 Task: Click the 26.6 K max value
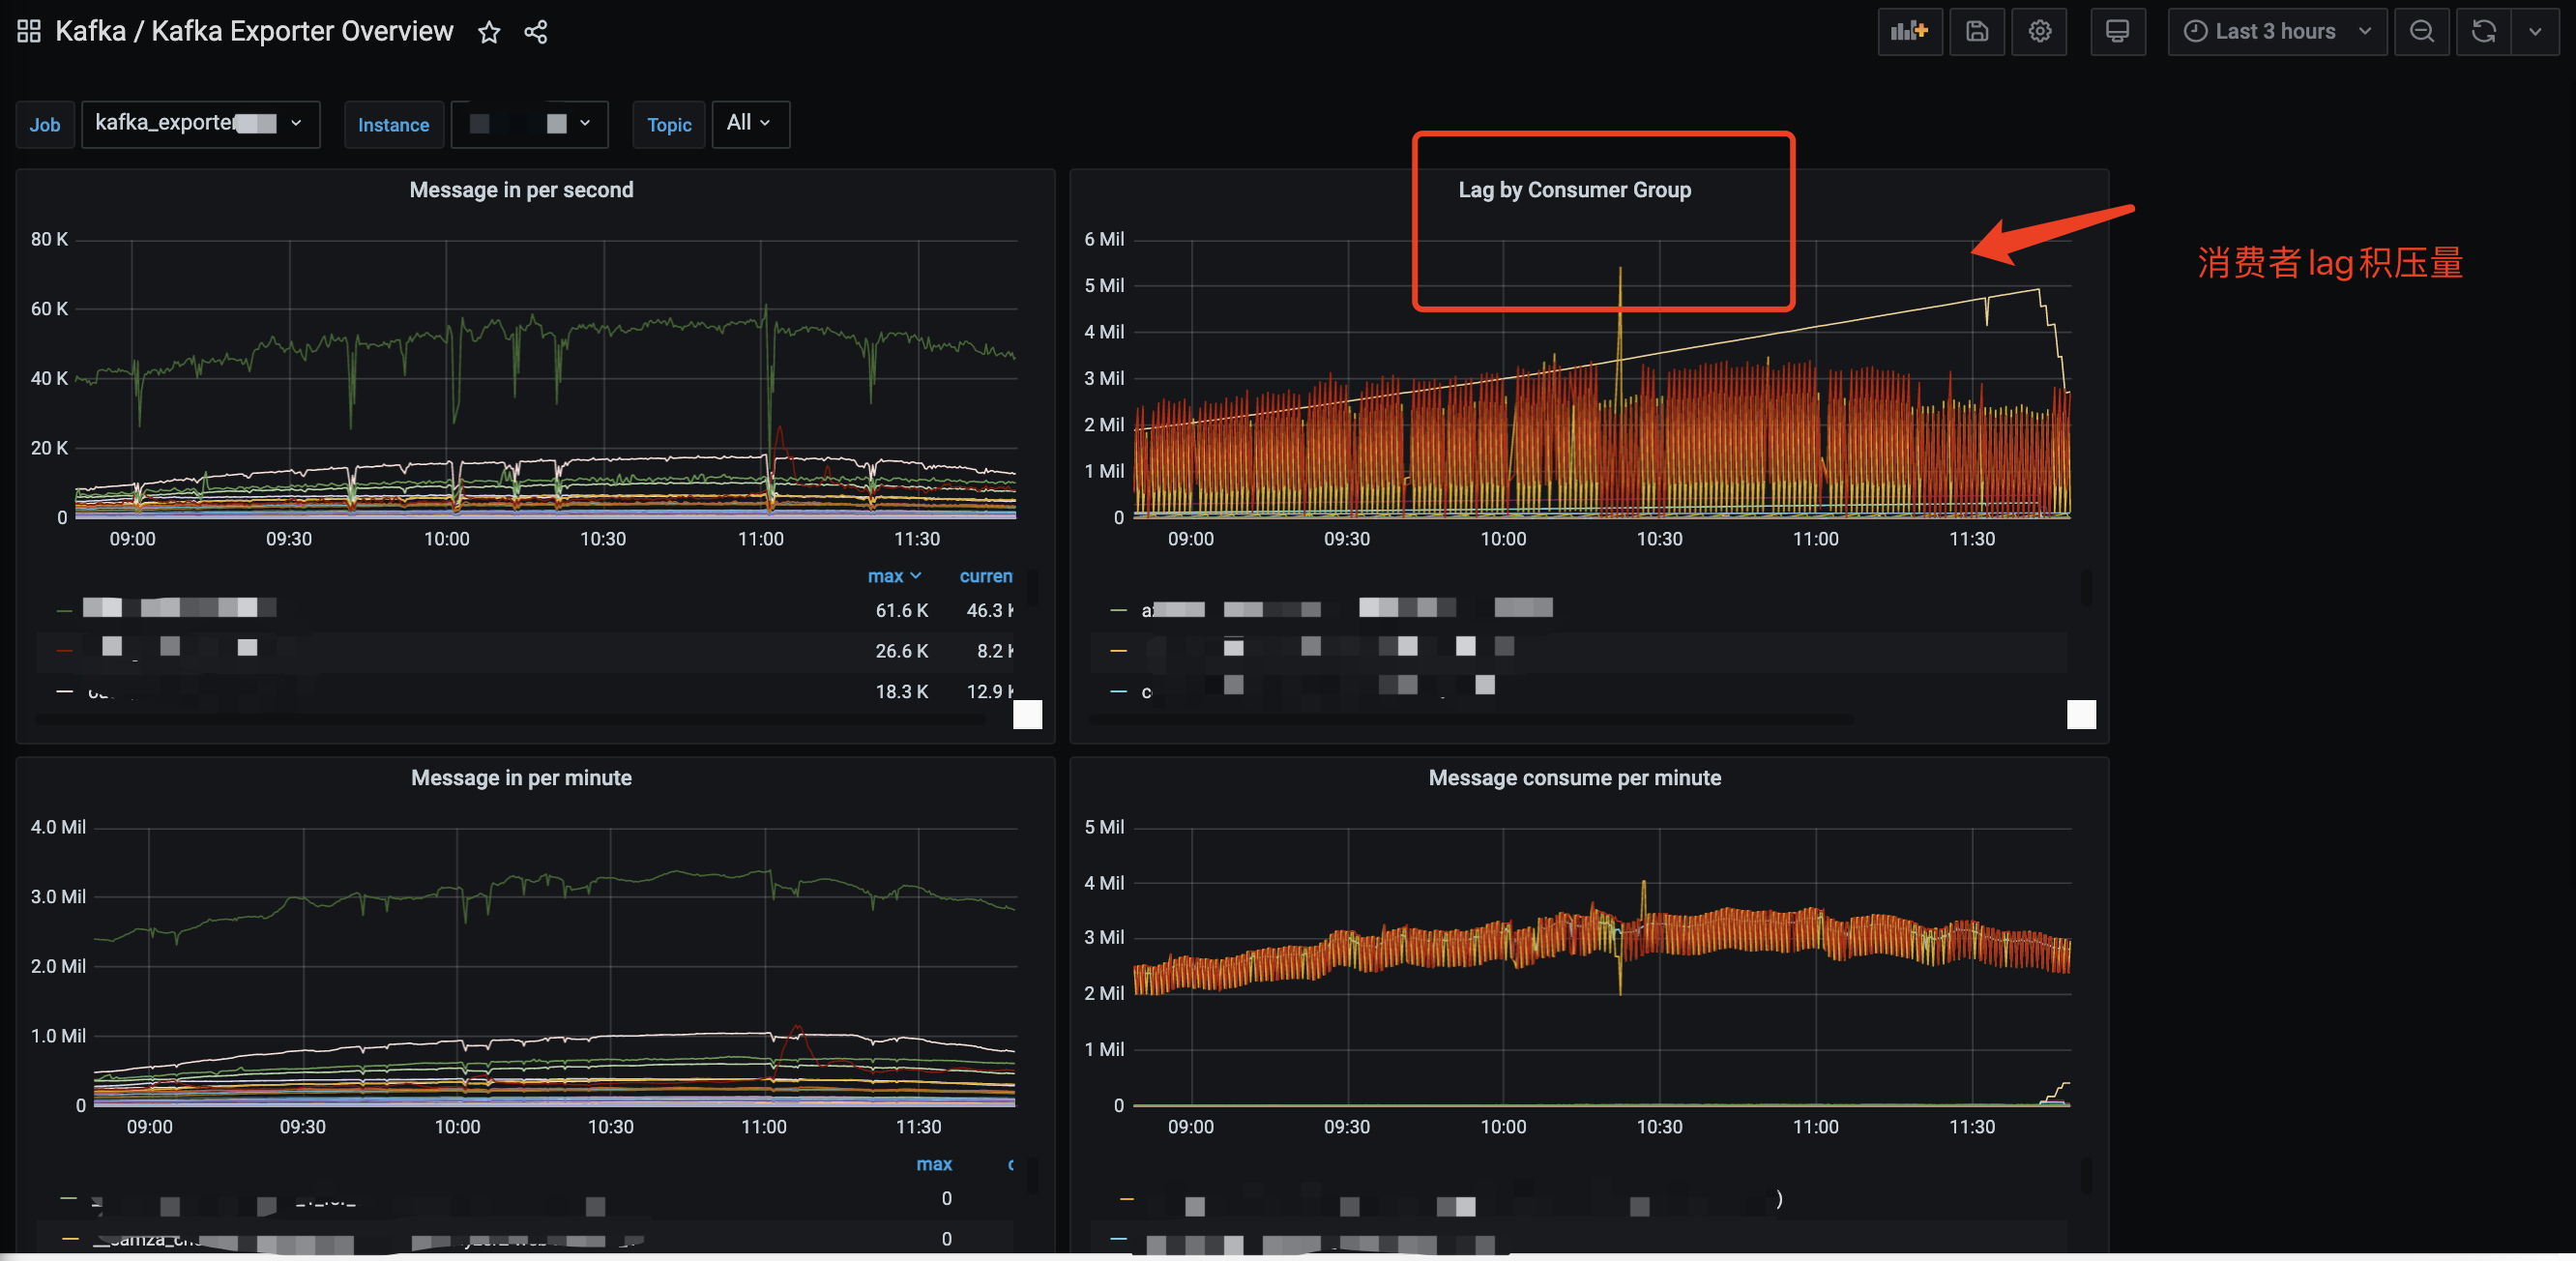click(901, 651)
